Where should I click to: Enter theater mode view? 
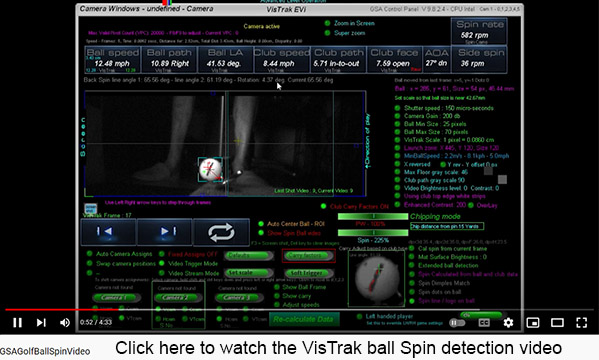[557, 323]
